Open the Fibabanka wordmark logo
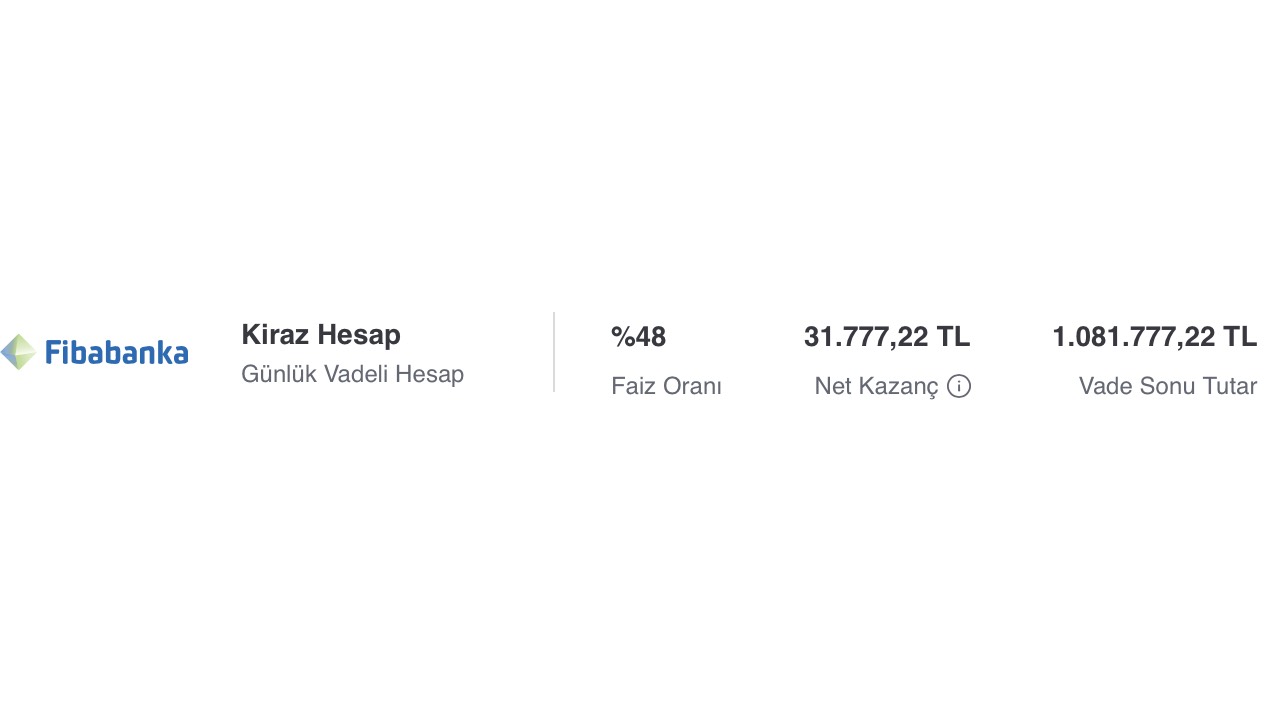 (117, 352)
